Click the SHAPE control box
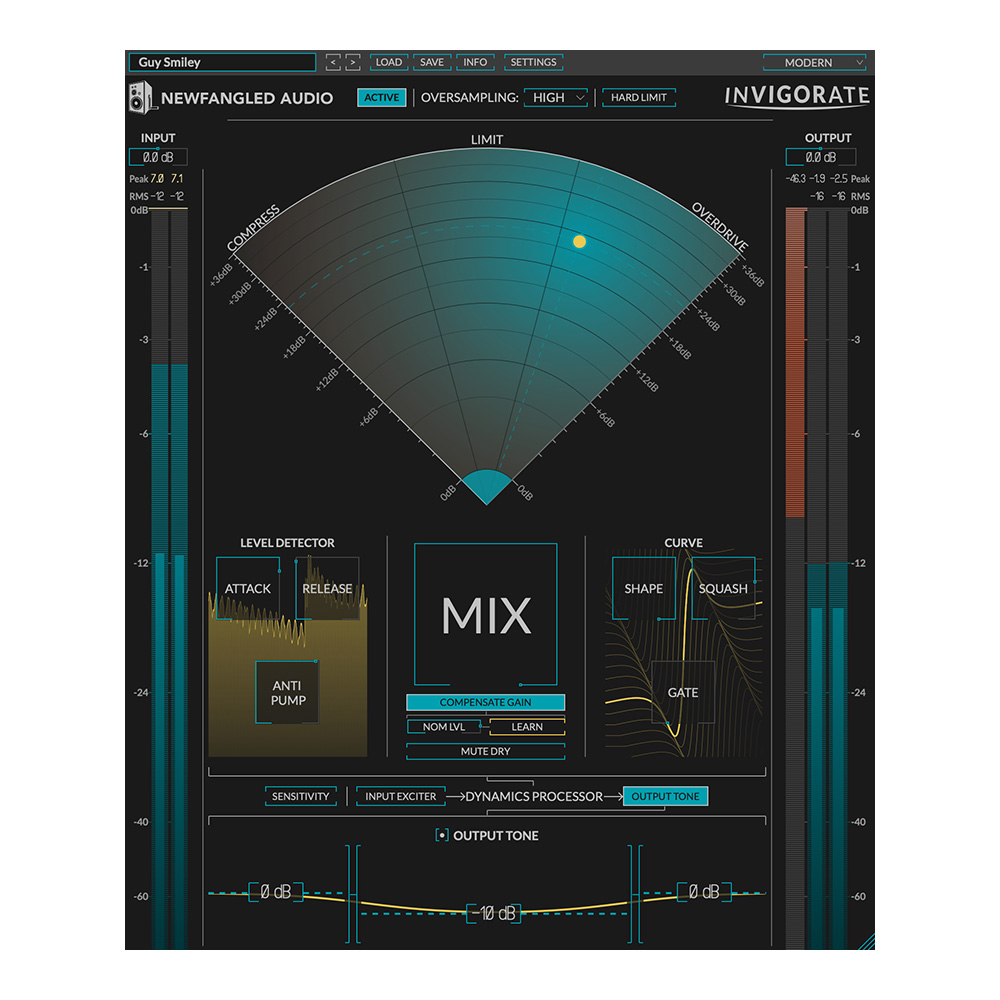This screenshot has width=1000, height=1000. click(643, 588)
